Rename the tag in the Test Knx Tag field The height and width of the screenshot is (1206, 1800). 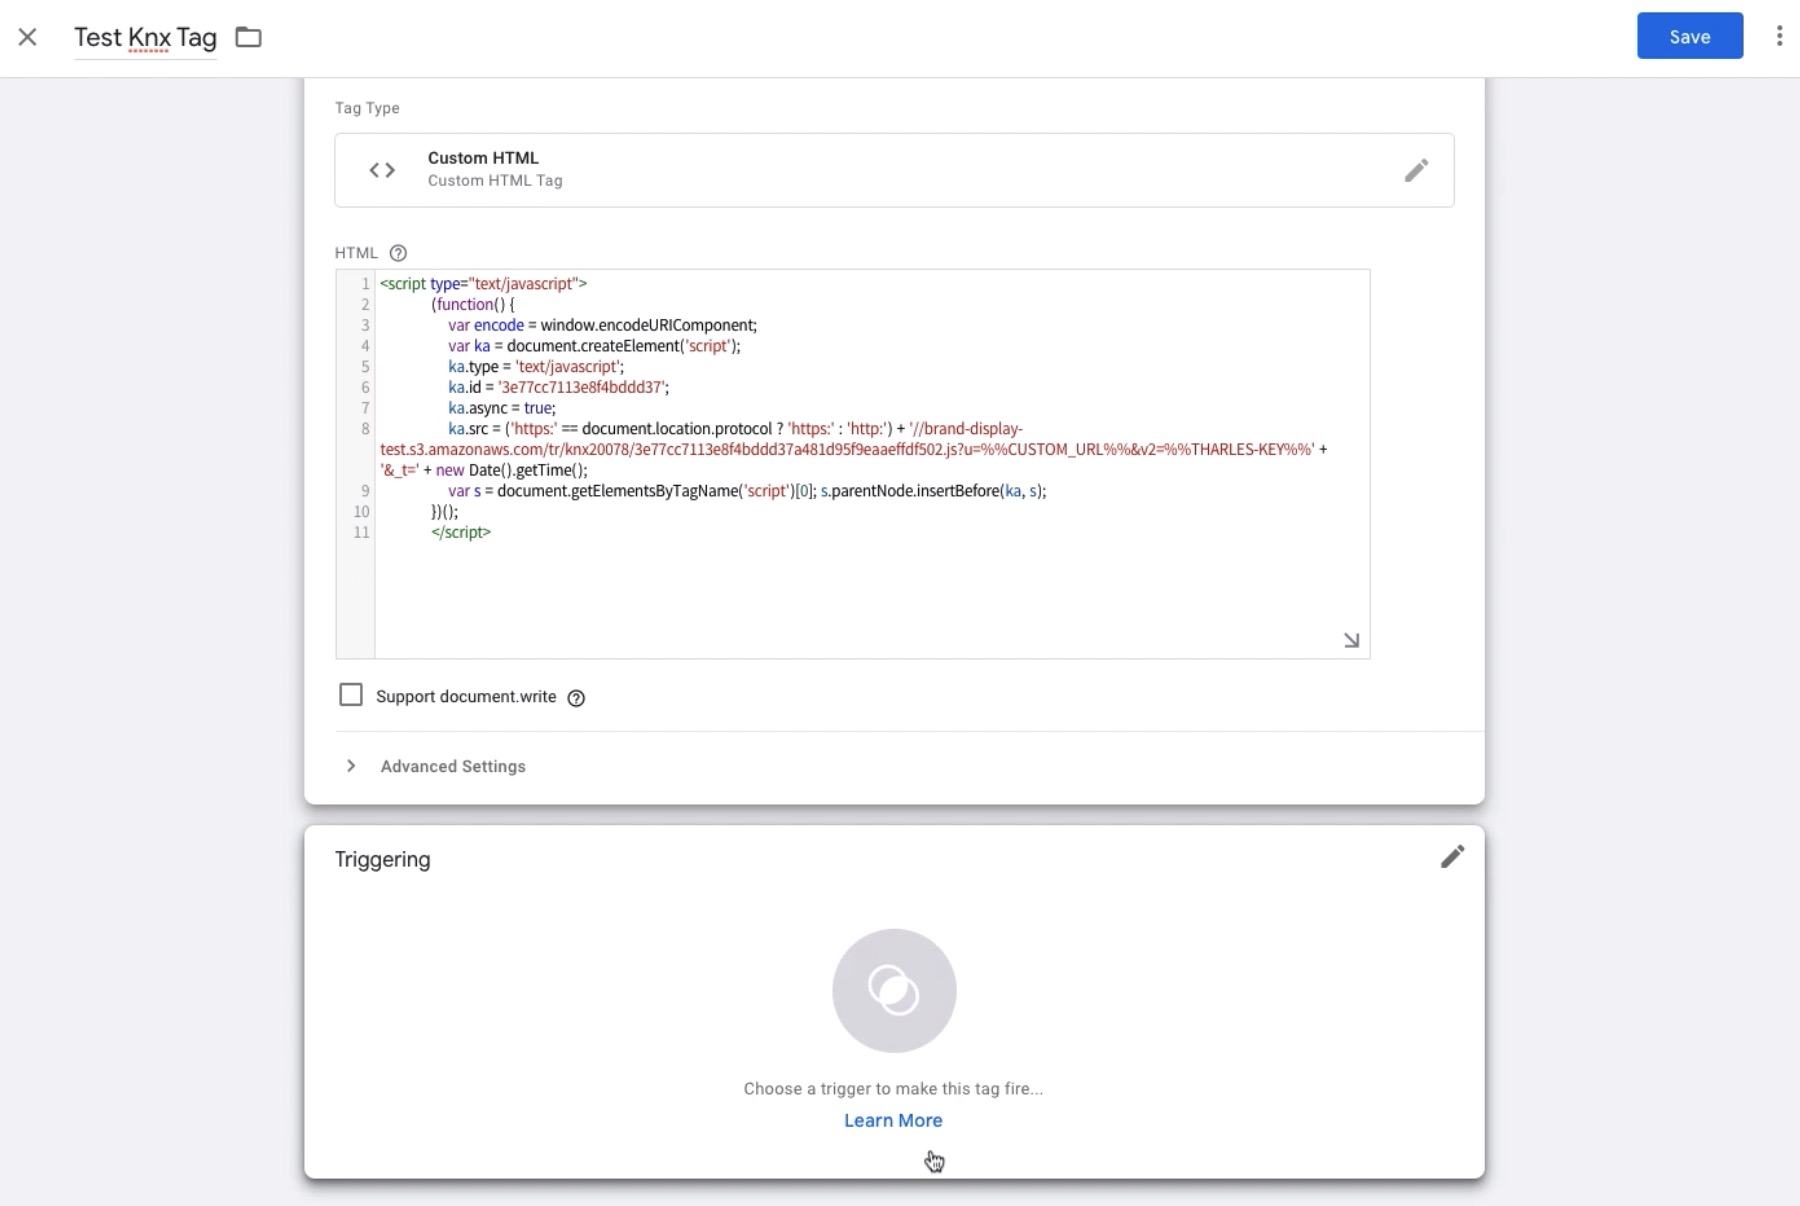pos(145,37)
